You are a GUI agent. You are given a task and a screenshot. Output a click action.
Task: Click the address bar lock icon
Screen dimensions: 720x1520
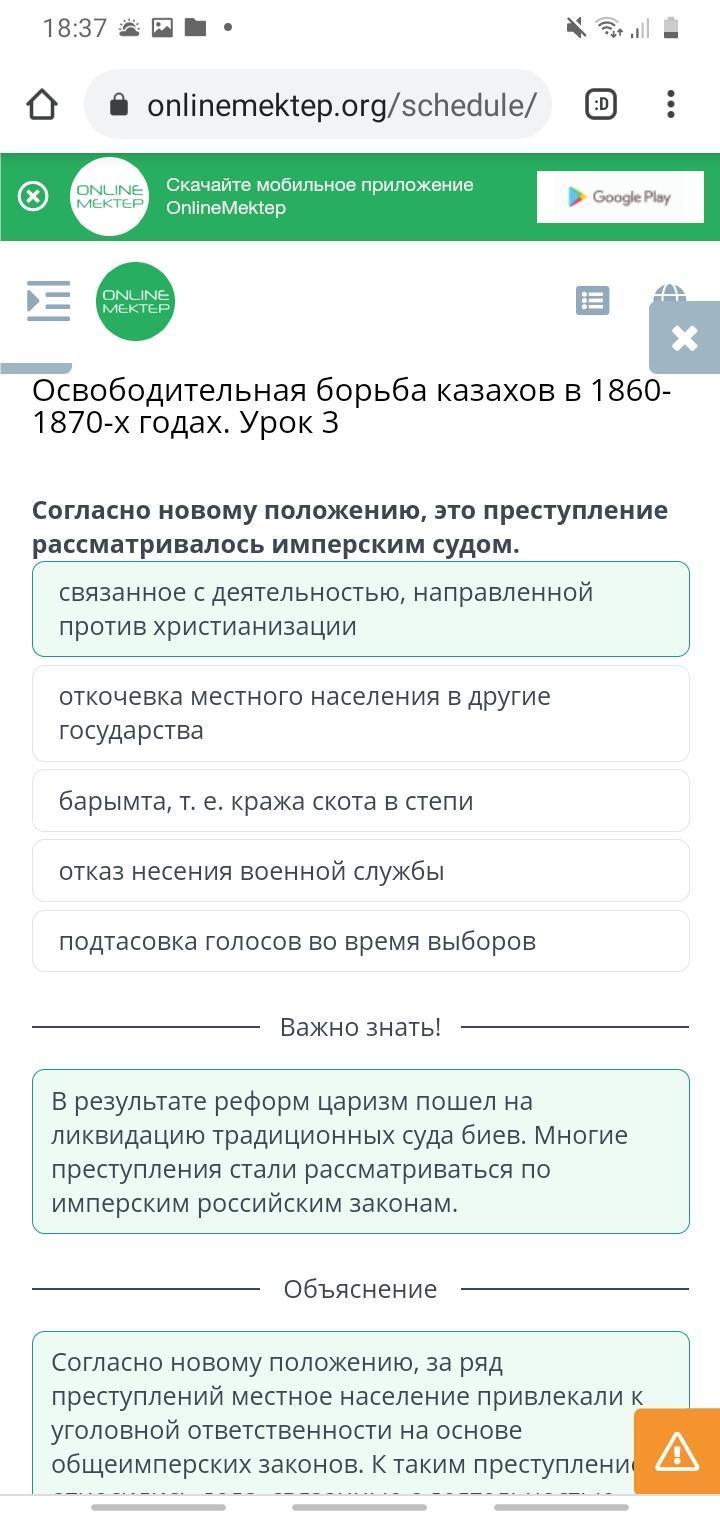(x=119, y=104)
